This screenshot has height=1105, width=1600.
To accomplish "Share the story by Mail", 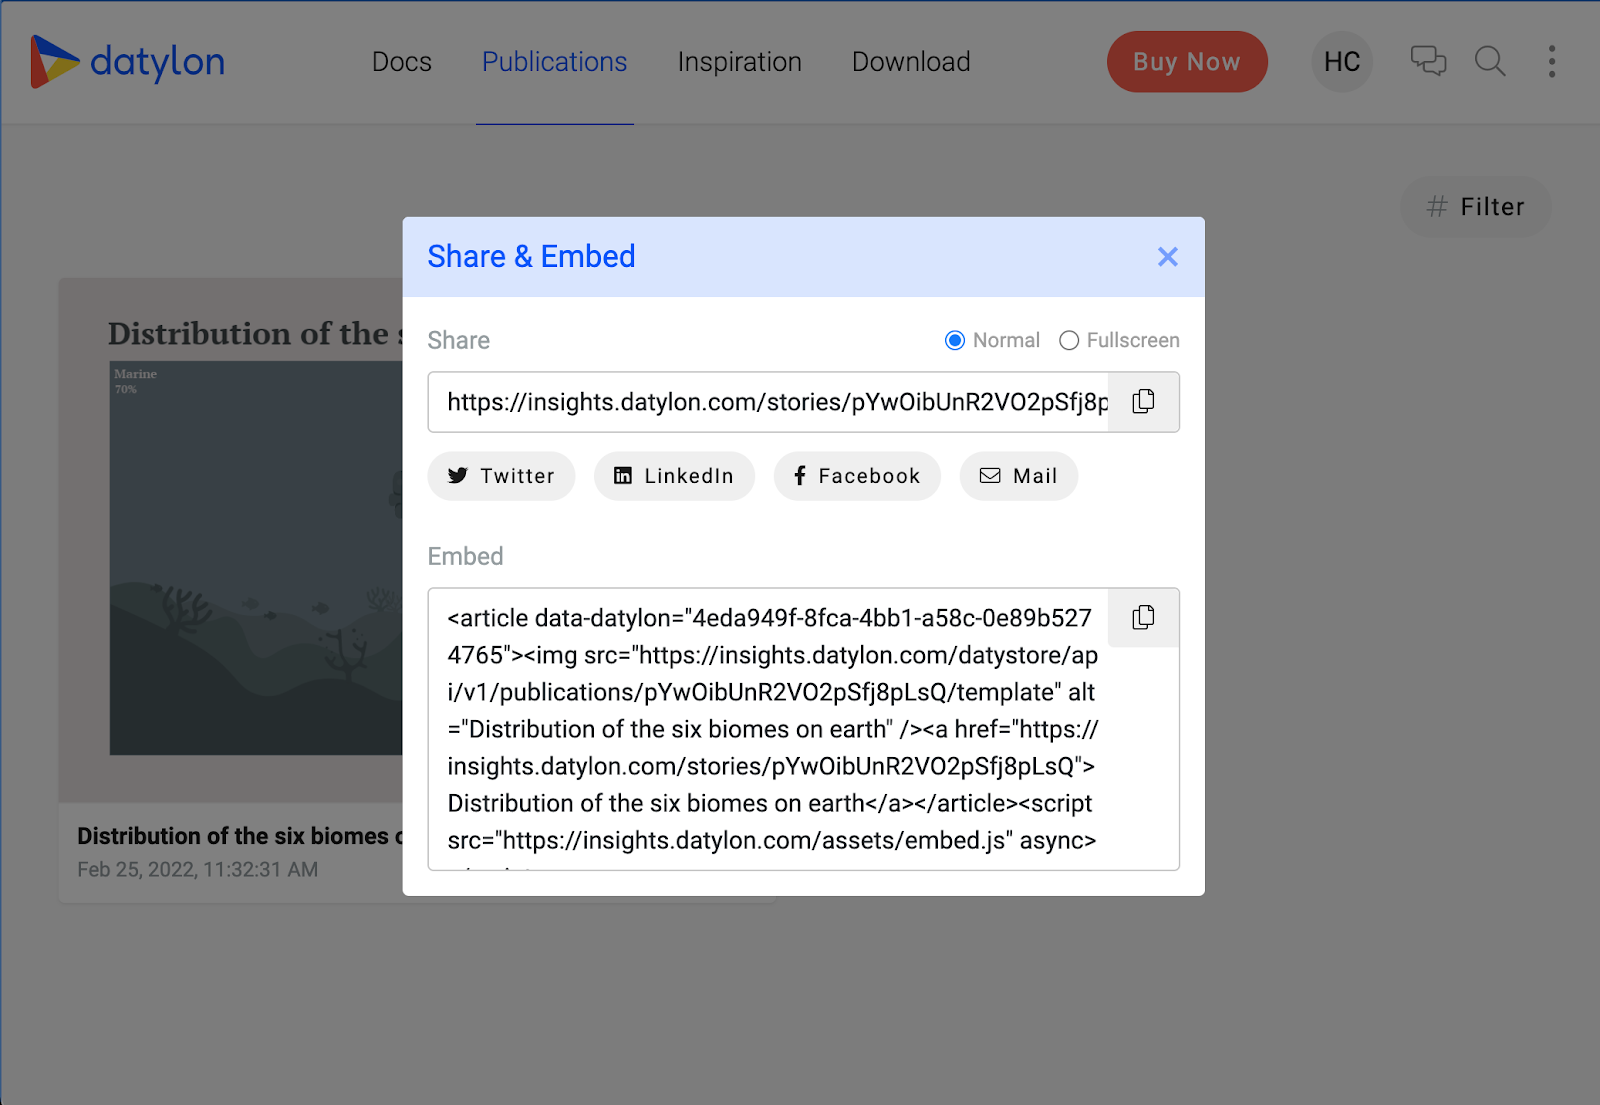I will coord(1019,476).
